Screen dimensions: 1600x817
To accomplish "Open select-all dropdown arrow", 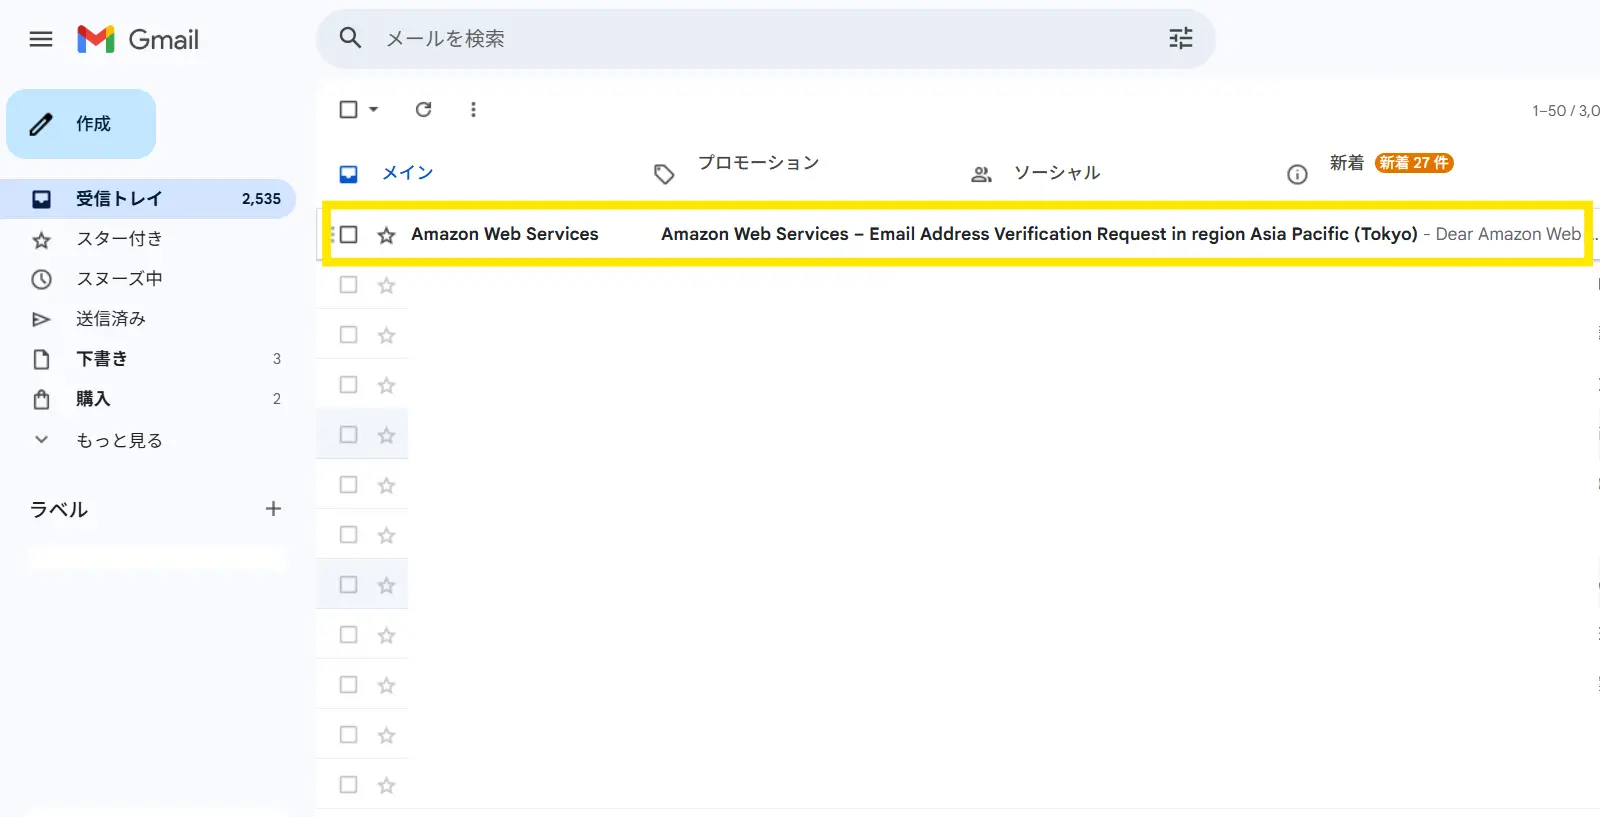I will 374,109.
